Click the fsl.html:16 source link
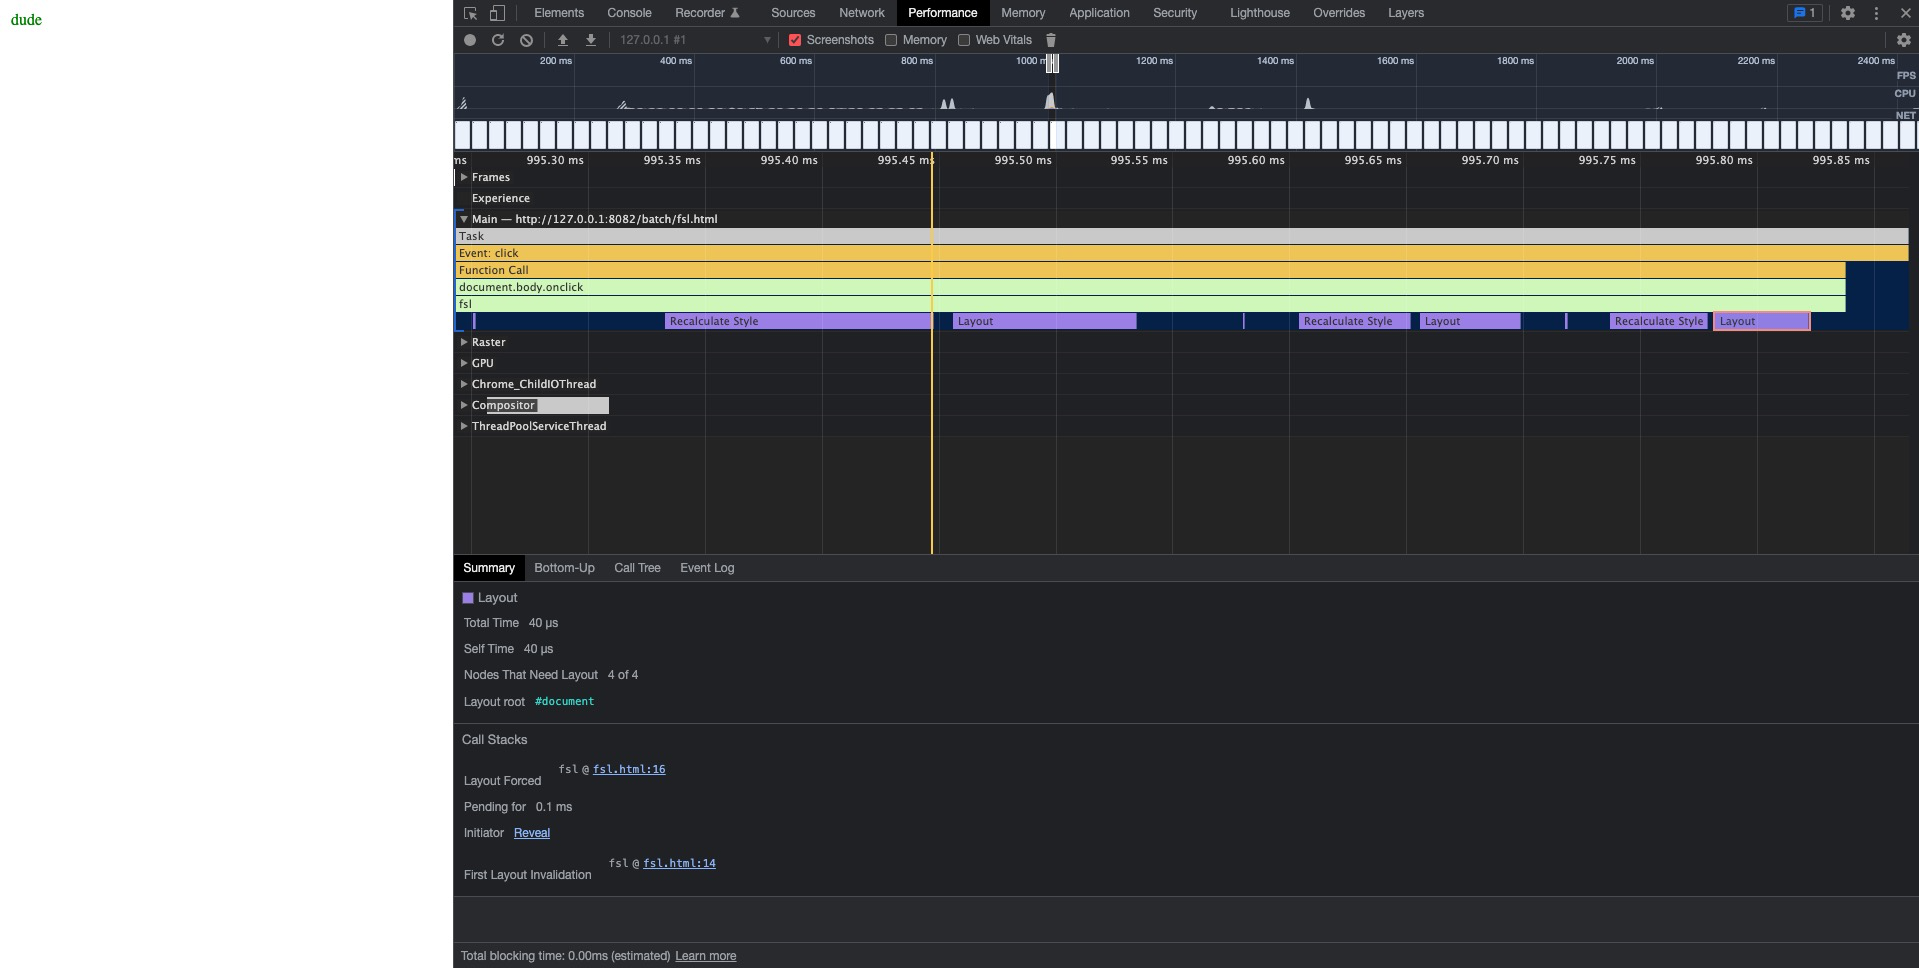The width and height of the screenshot is (1919, 968). [x=629, y=769]
